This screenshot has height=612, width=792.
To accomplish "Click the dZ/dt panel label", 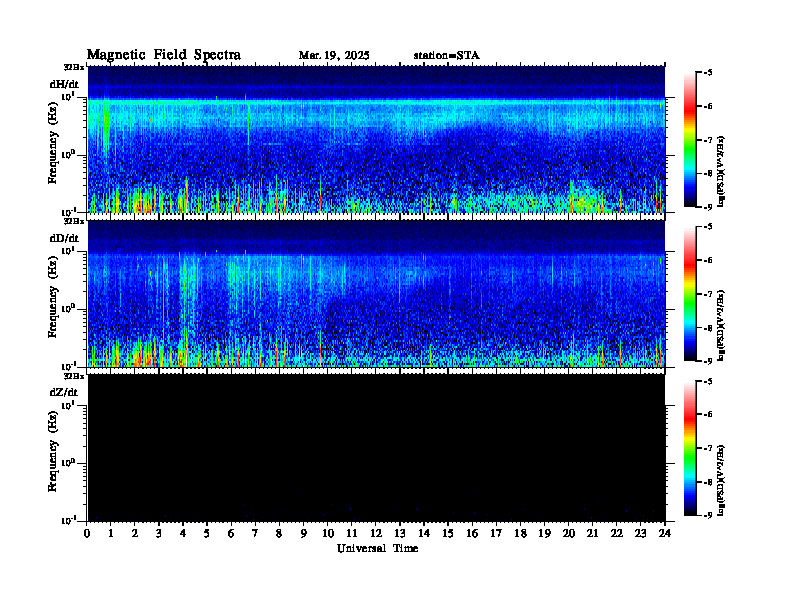I will (64, 392).
